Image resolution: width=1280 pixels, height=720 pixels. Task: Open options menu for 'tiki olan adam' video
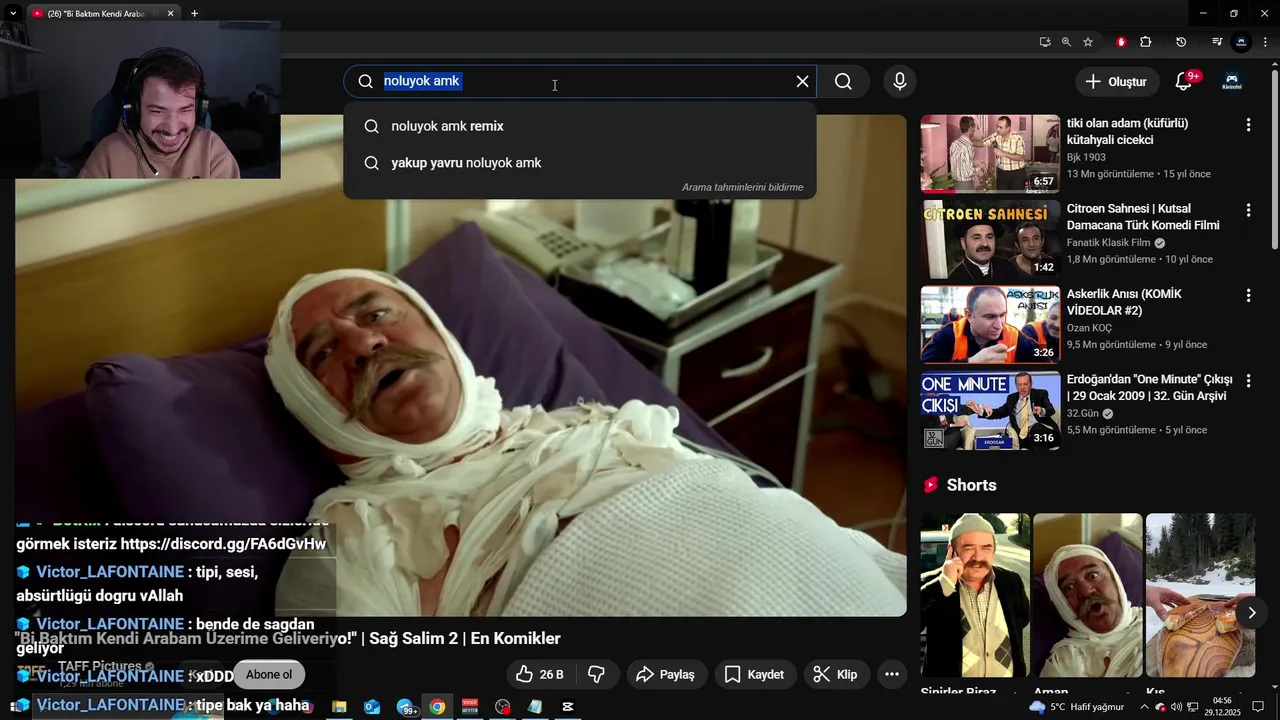(1248, 125)
